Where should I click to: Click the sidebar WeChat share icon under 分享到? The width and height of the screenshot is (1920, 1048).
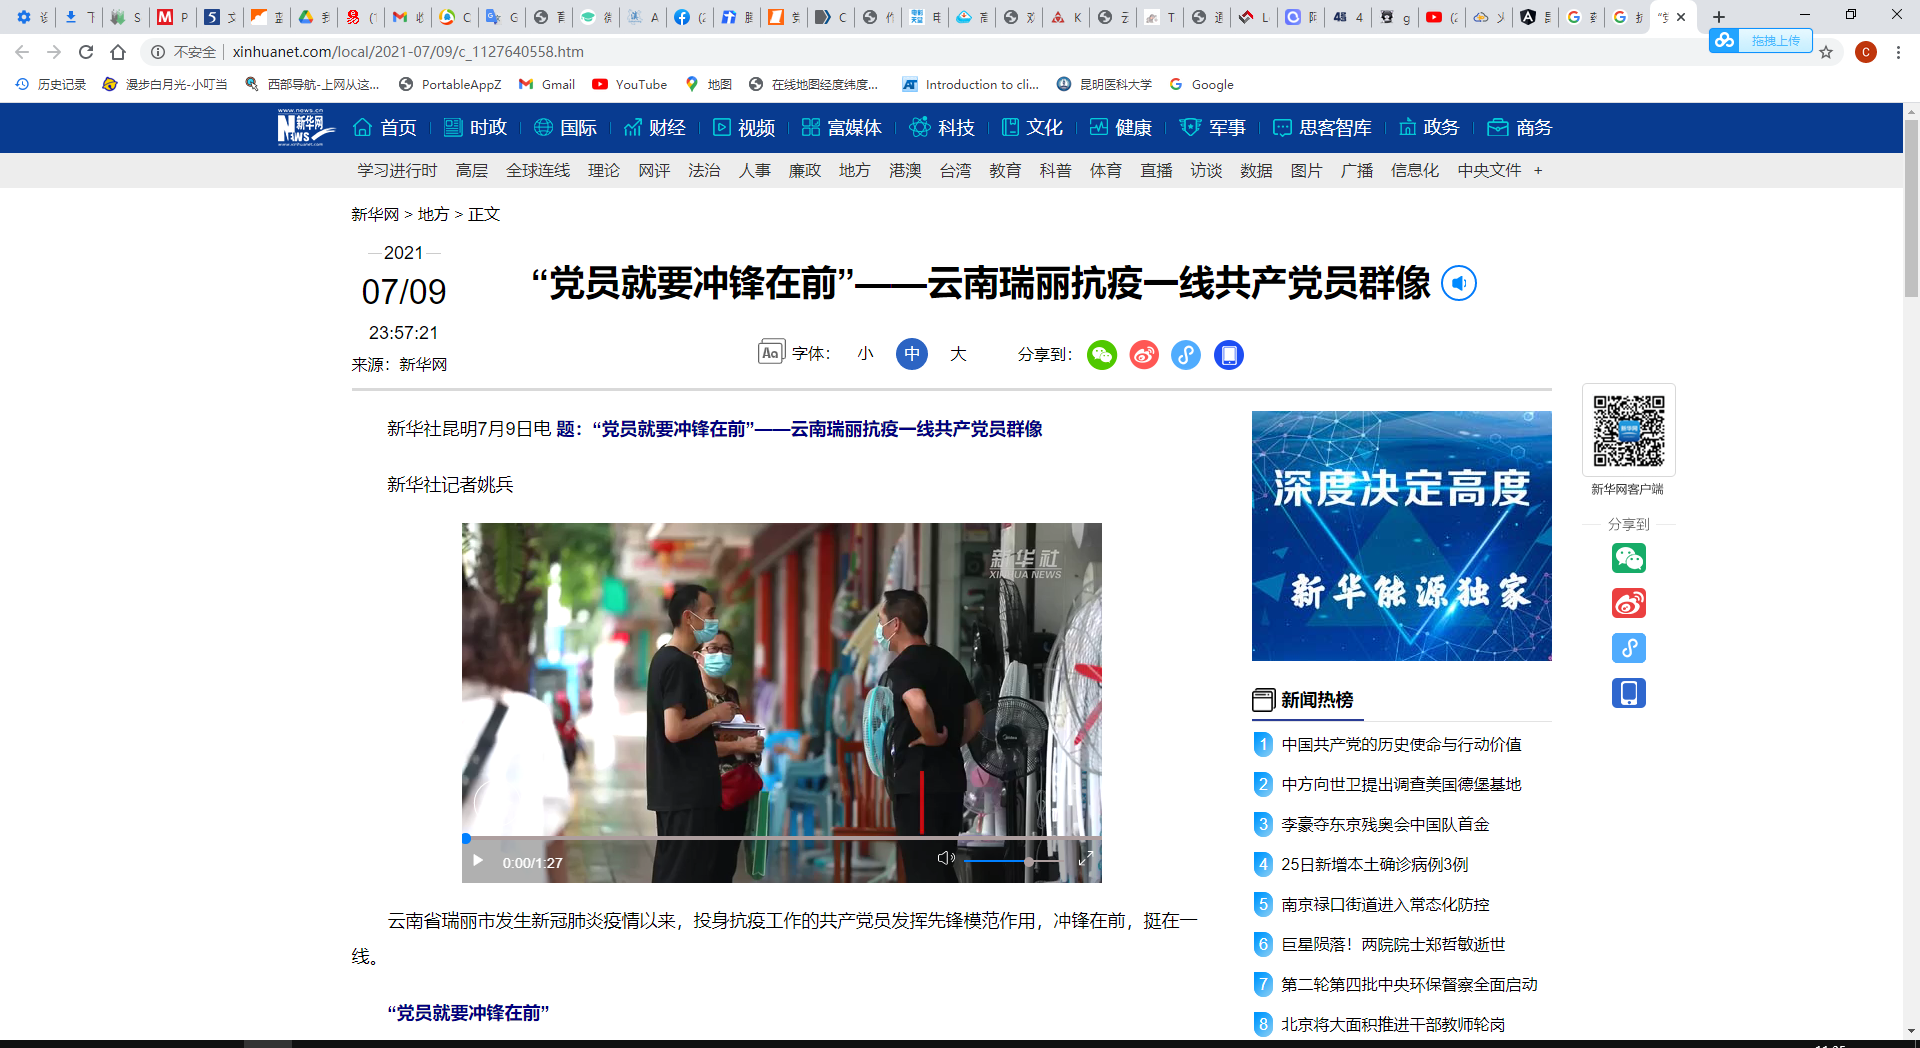tap(1629, 558)
